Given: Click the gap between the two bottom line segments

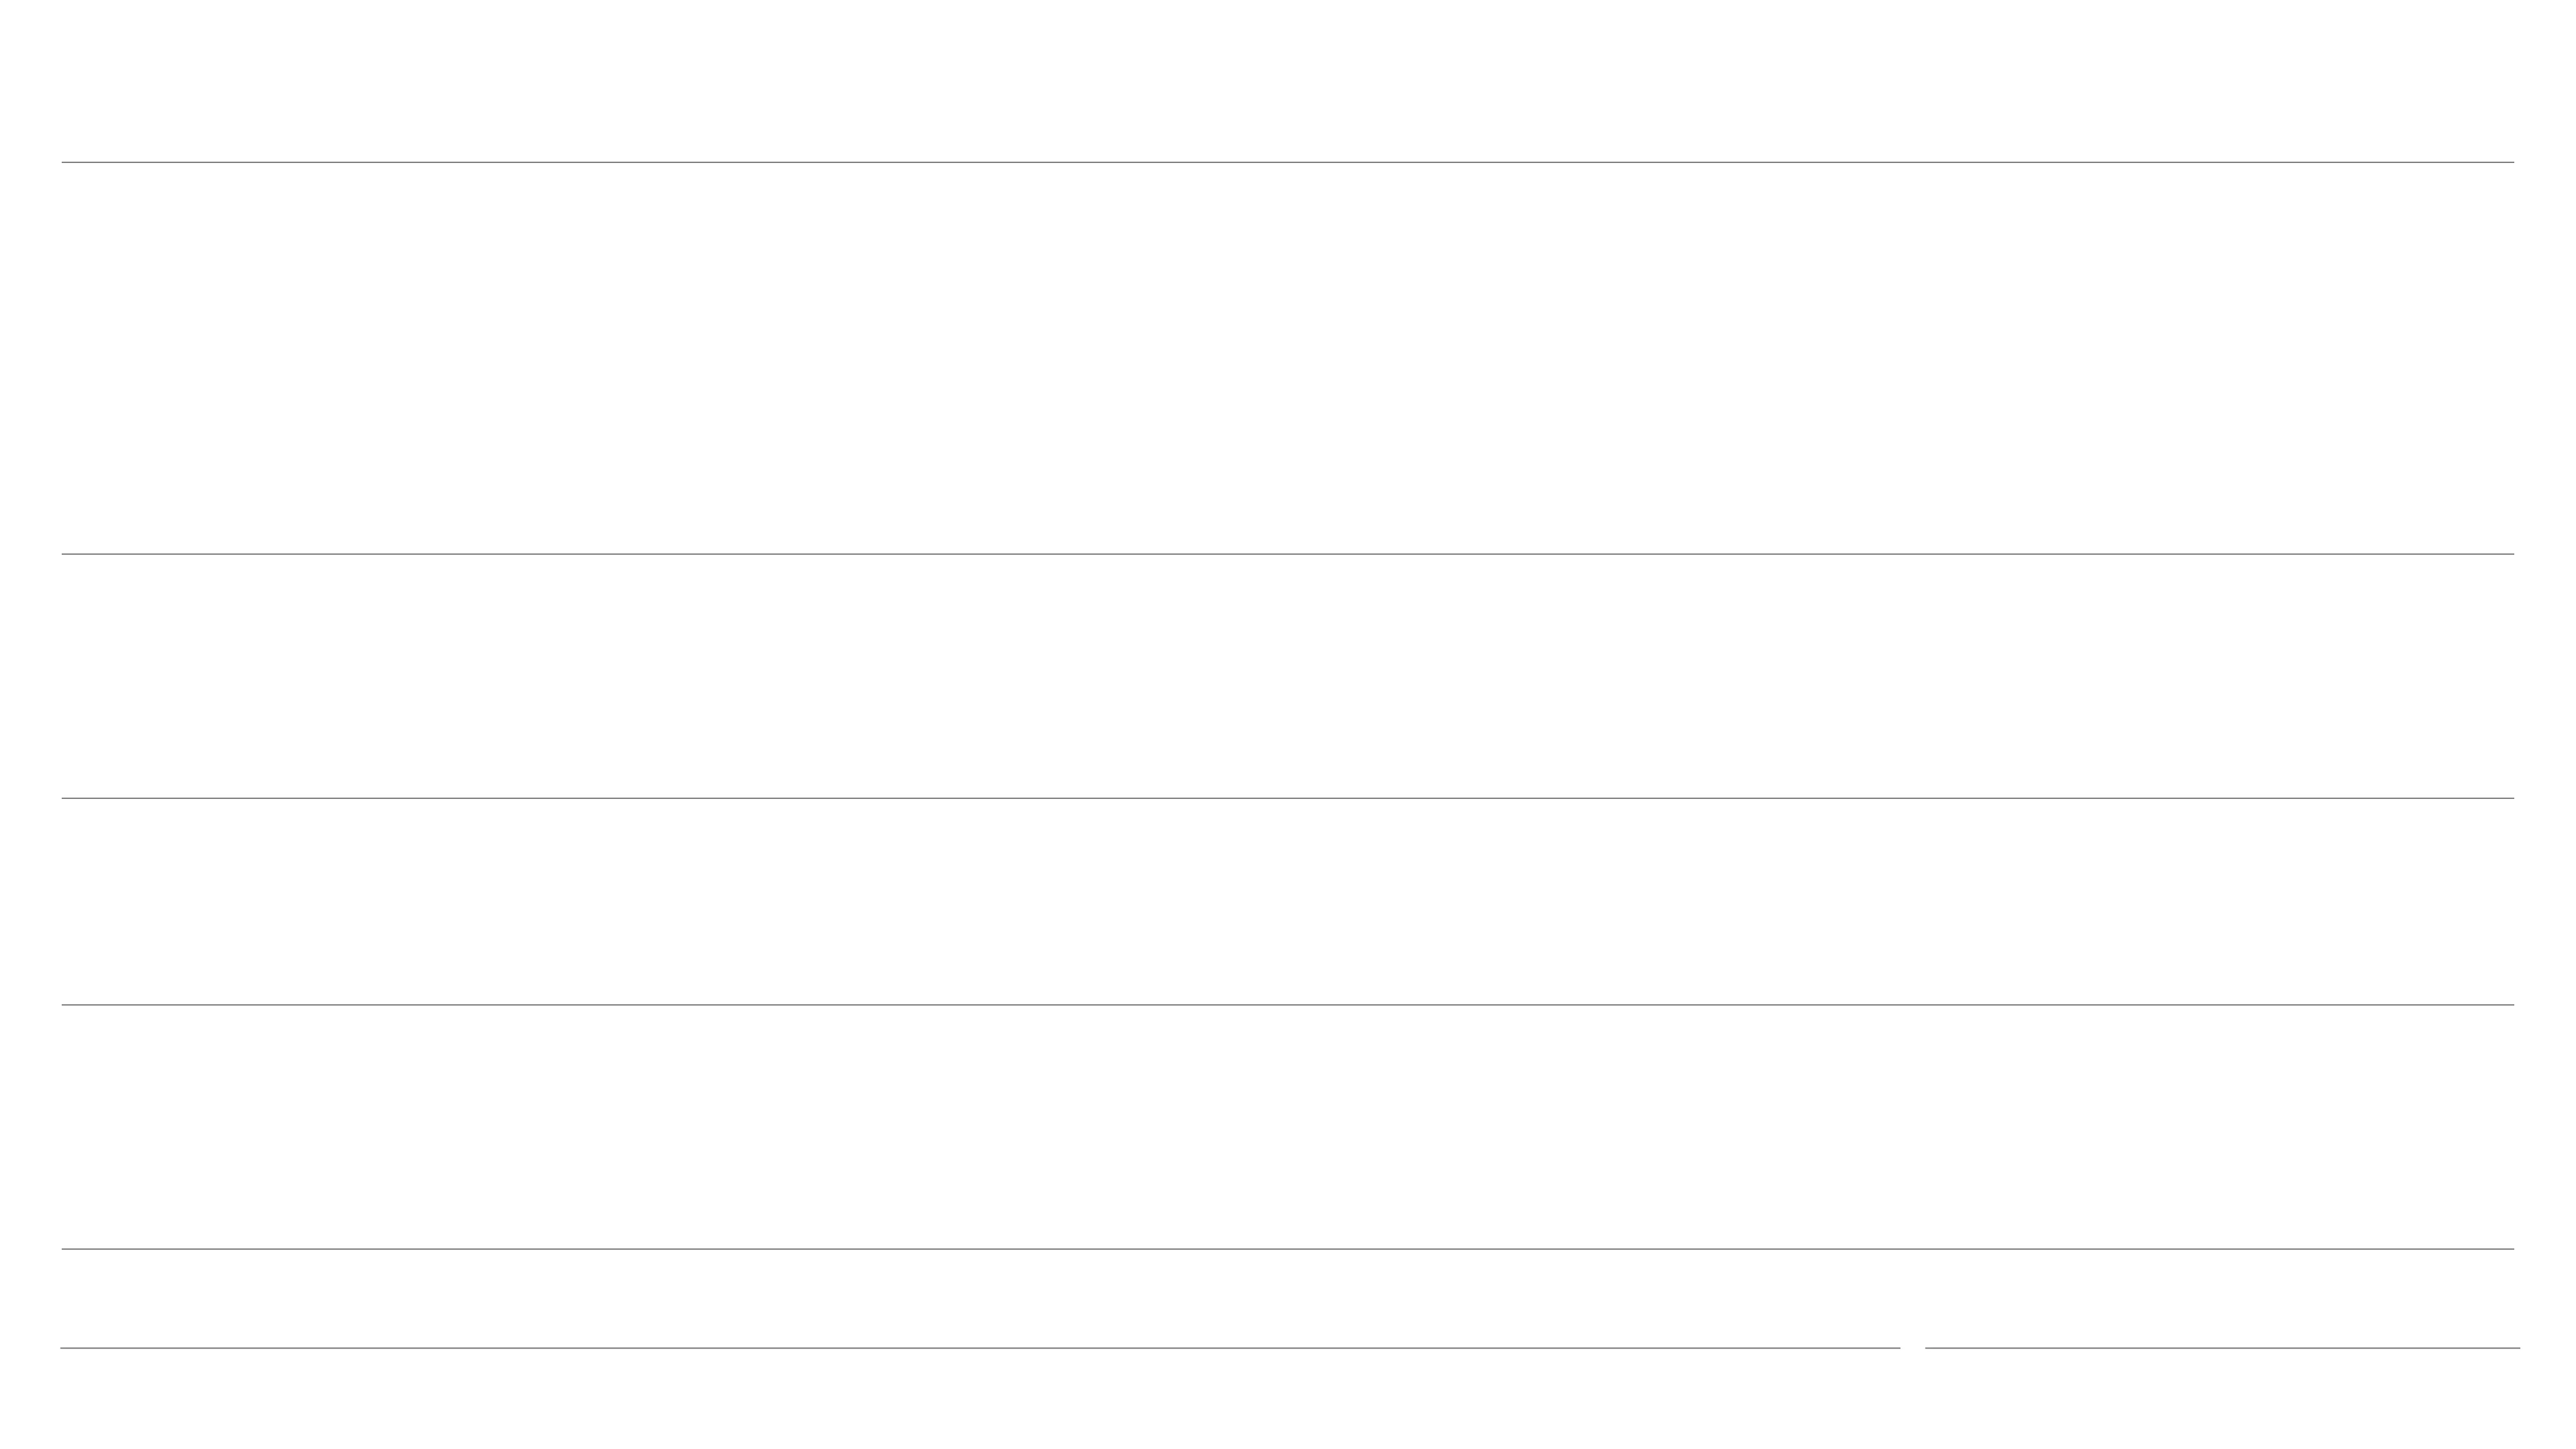Looking at the screenshot, I should click(1913, 1348).
